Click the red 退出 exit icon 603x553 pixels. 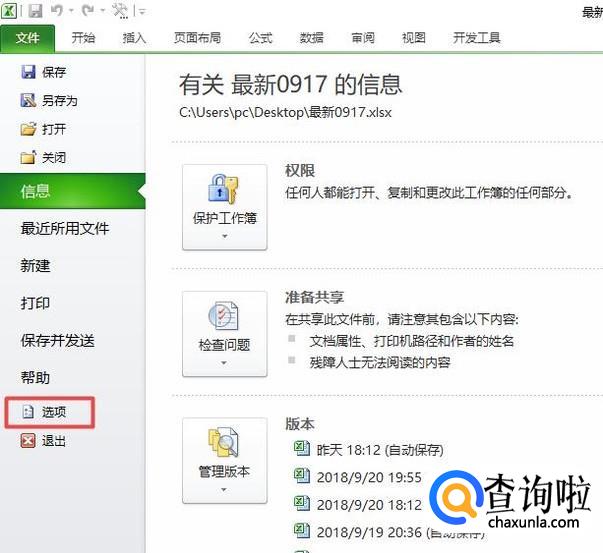coord(28,441)
